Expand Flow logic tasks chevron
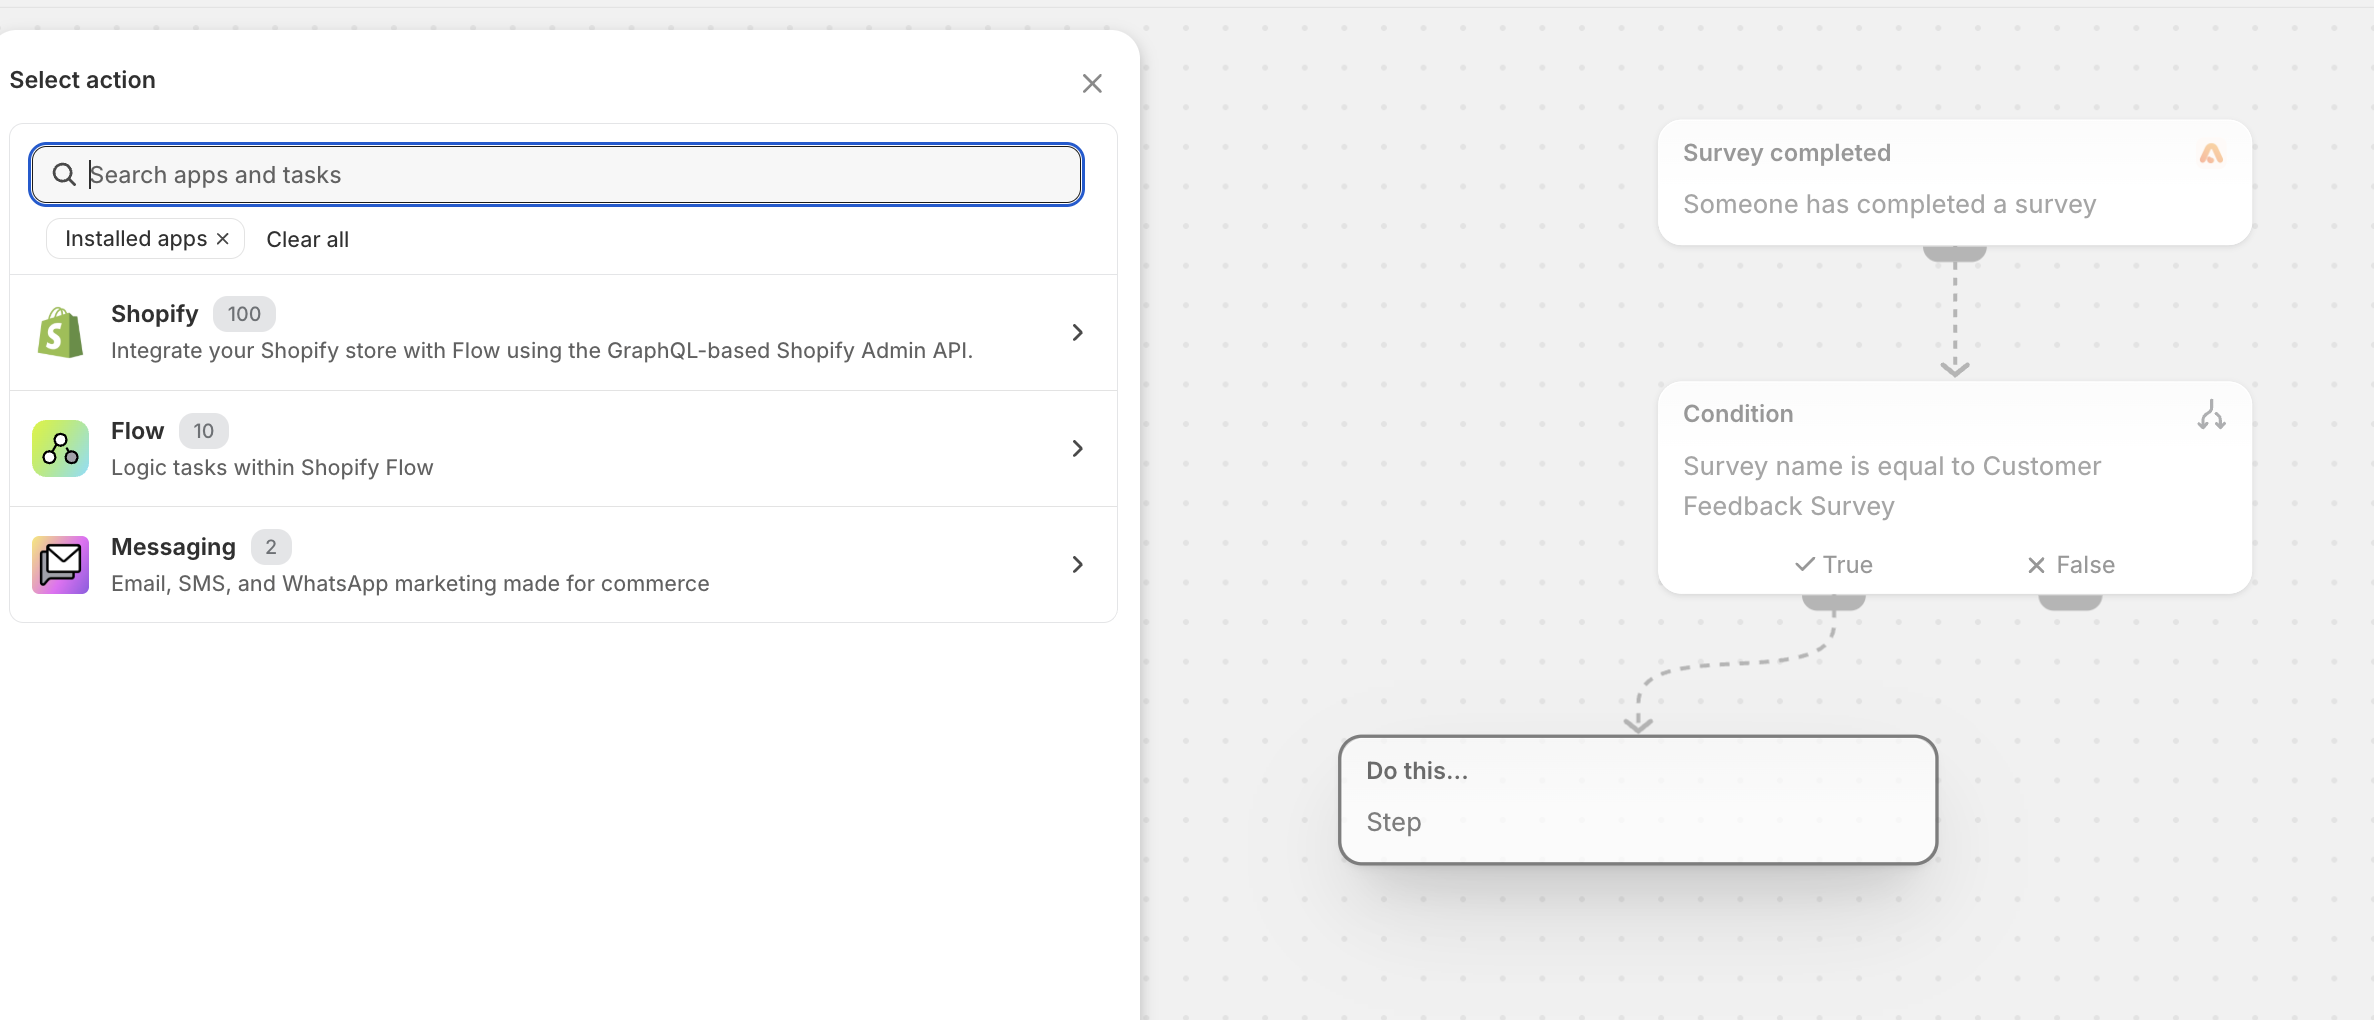Image resolution: width=2374 pixels, height=1020 pixels. tap(1077, 448)
